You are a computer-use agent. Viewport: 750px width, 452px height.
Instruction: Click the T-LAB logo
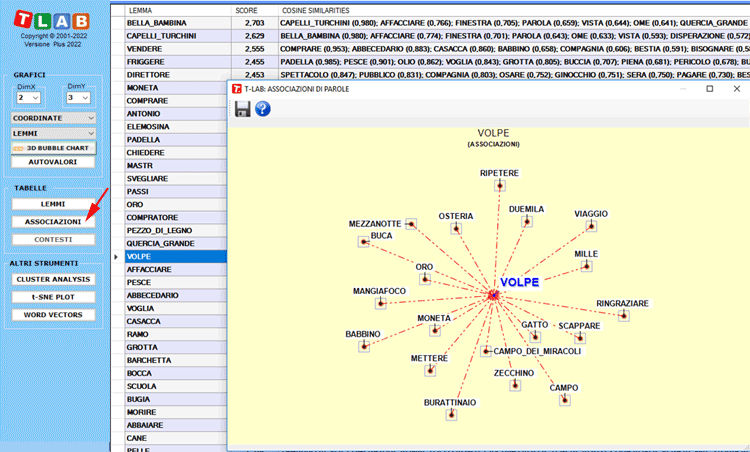coord(52,20)
